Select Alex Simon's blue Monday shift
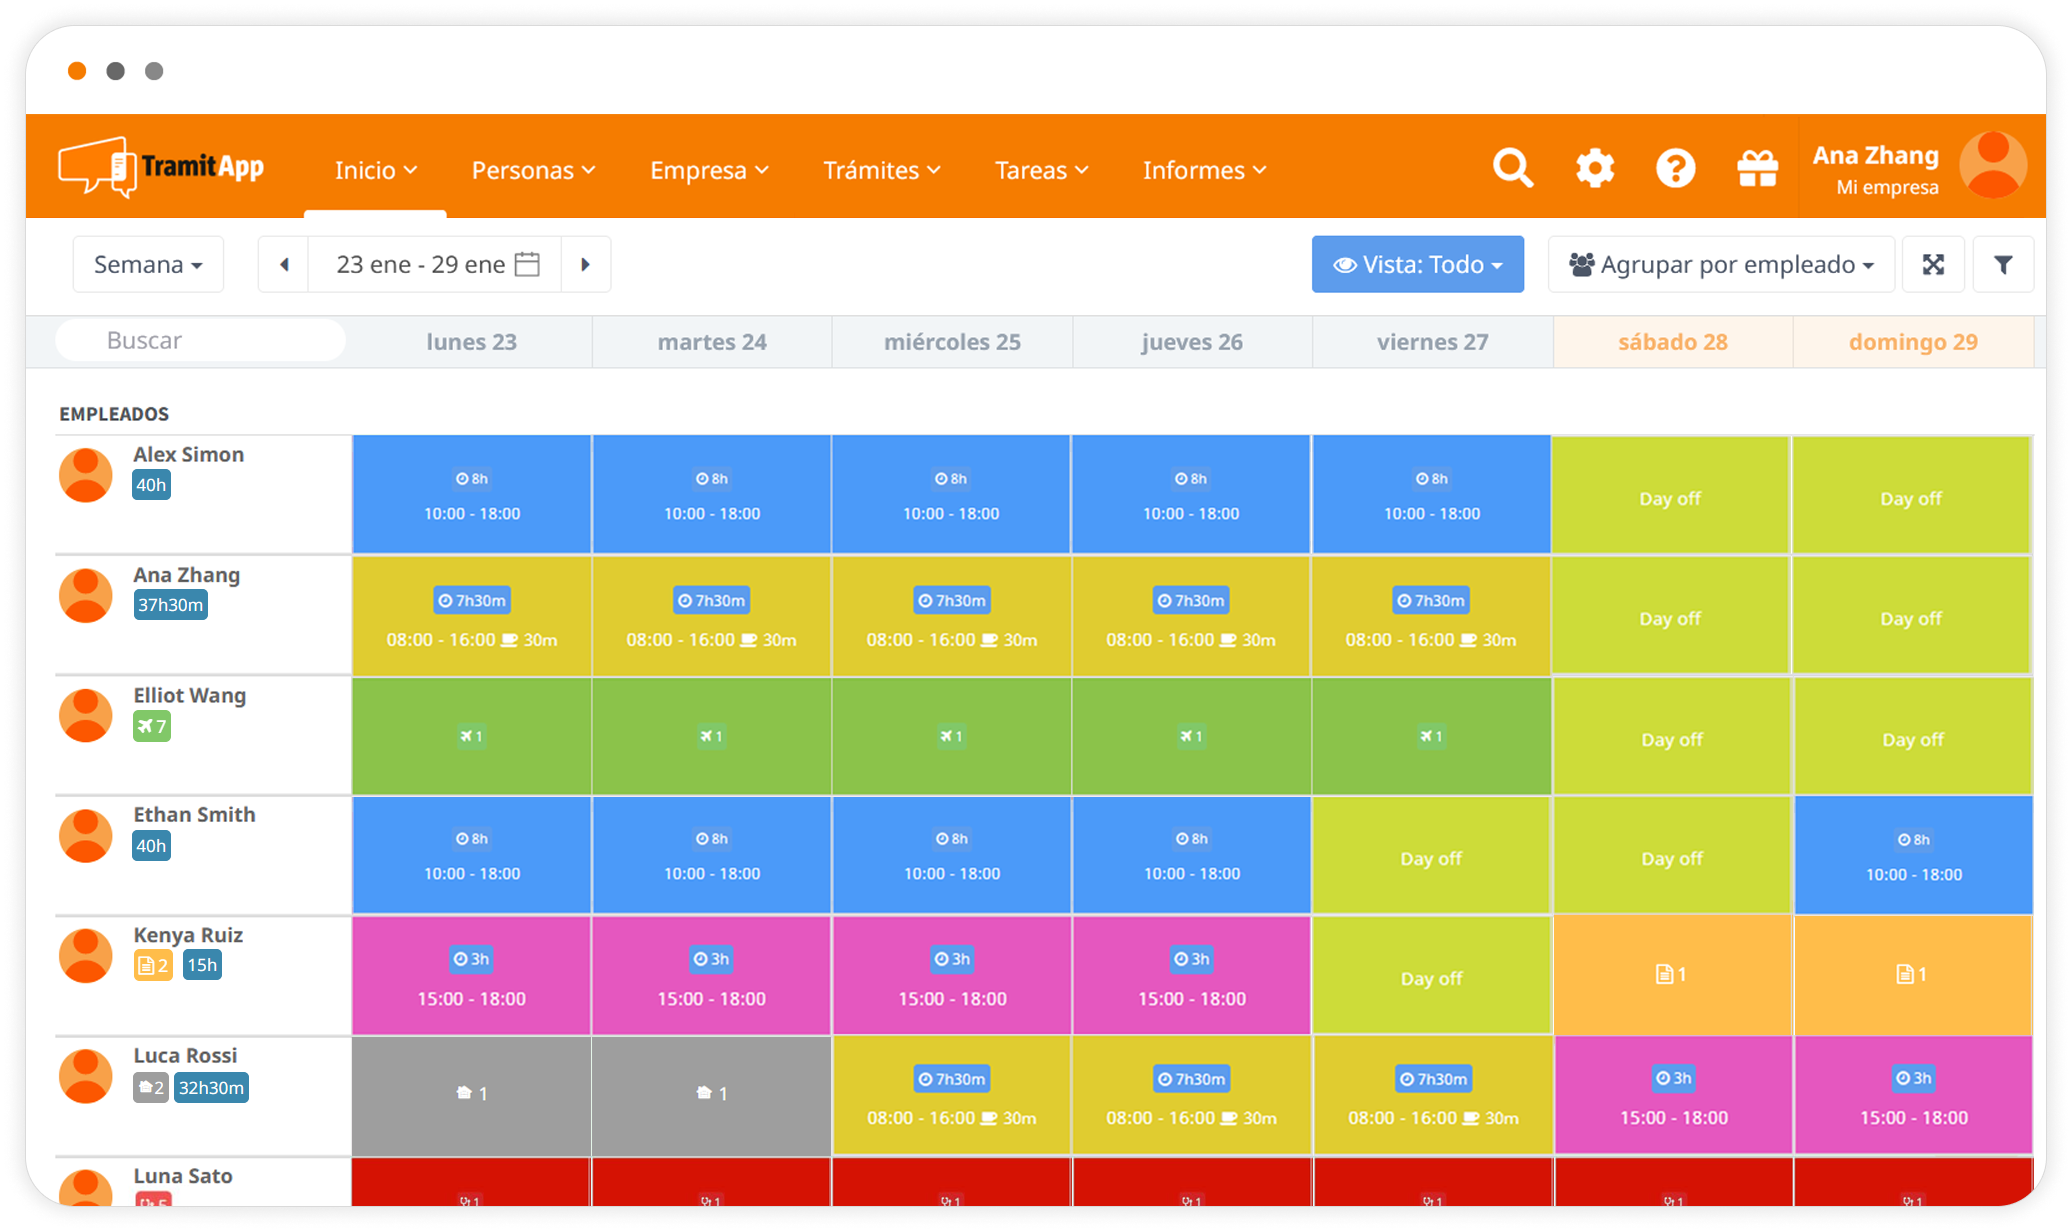 pyautogui.click(x=471, y=494)
